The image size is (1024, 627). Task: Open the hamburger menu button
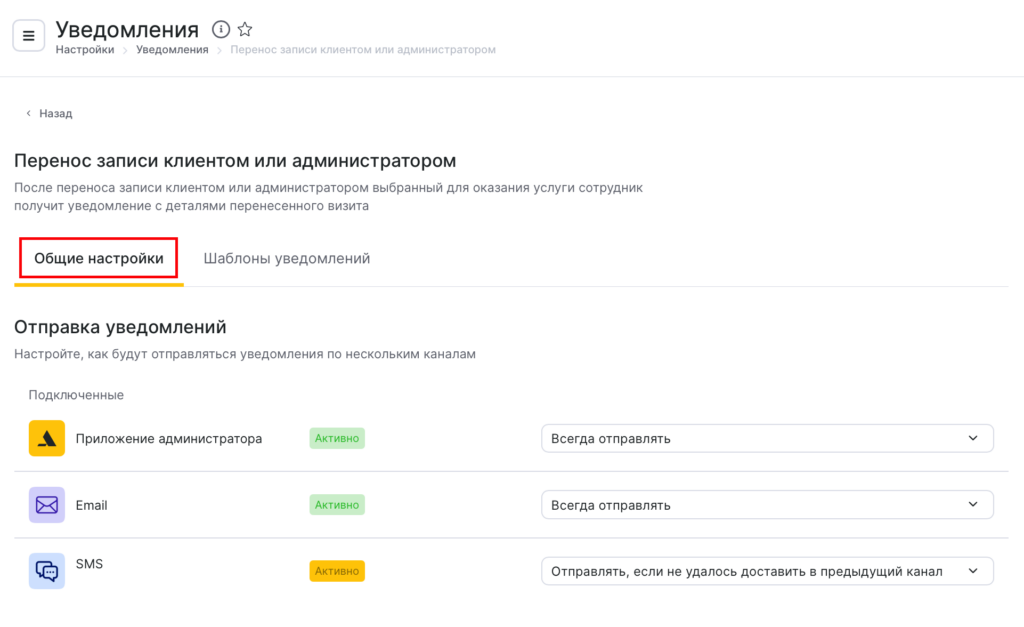coord(28,36)
